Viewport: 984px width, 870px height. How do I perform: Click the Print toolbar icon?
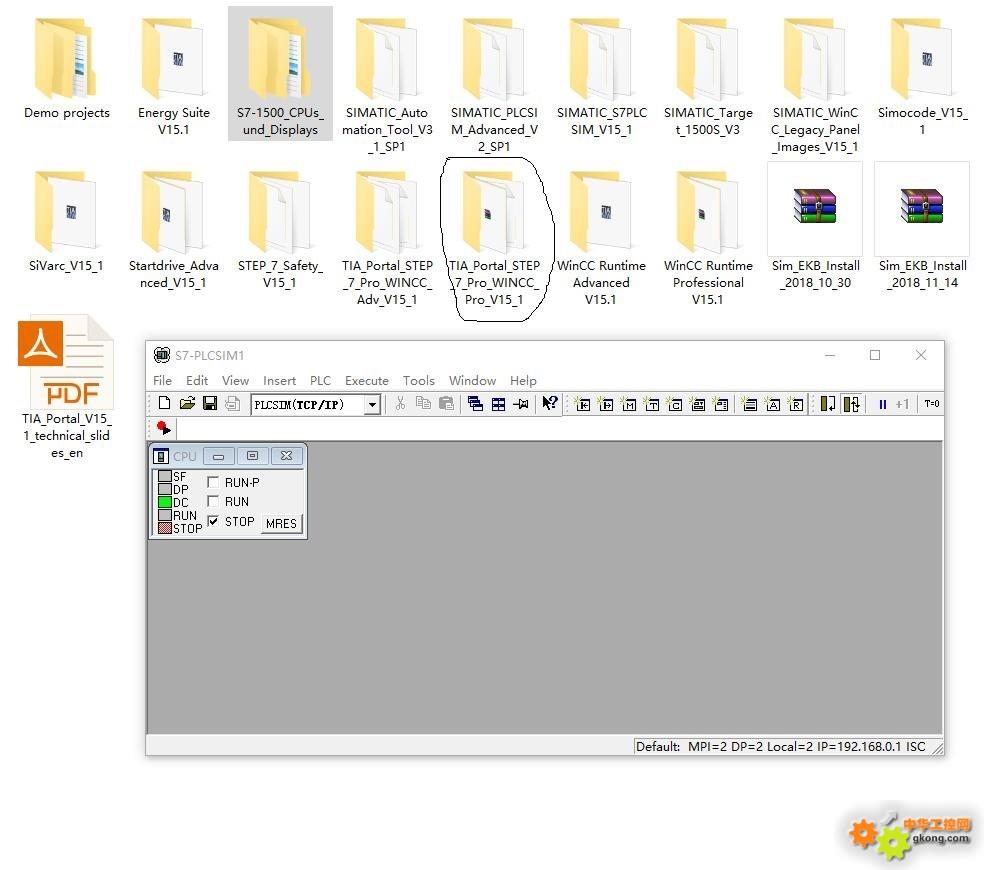(232, 404)
